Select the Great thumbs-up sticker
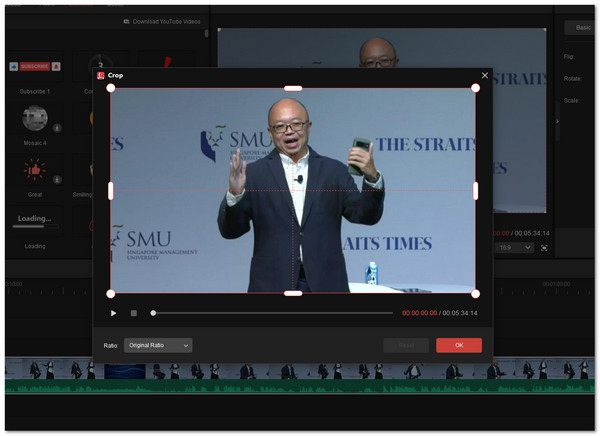This screenshot has width=600, height=436. [x=35, y=170]
